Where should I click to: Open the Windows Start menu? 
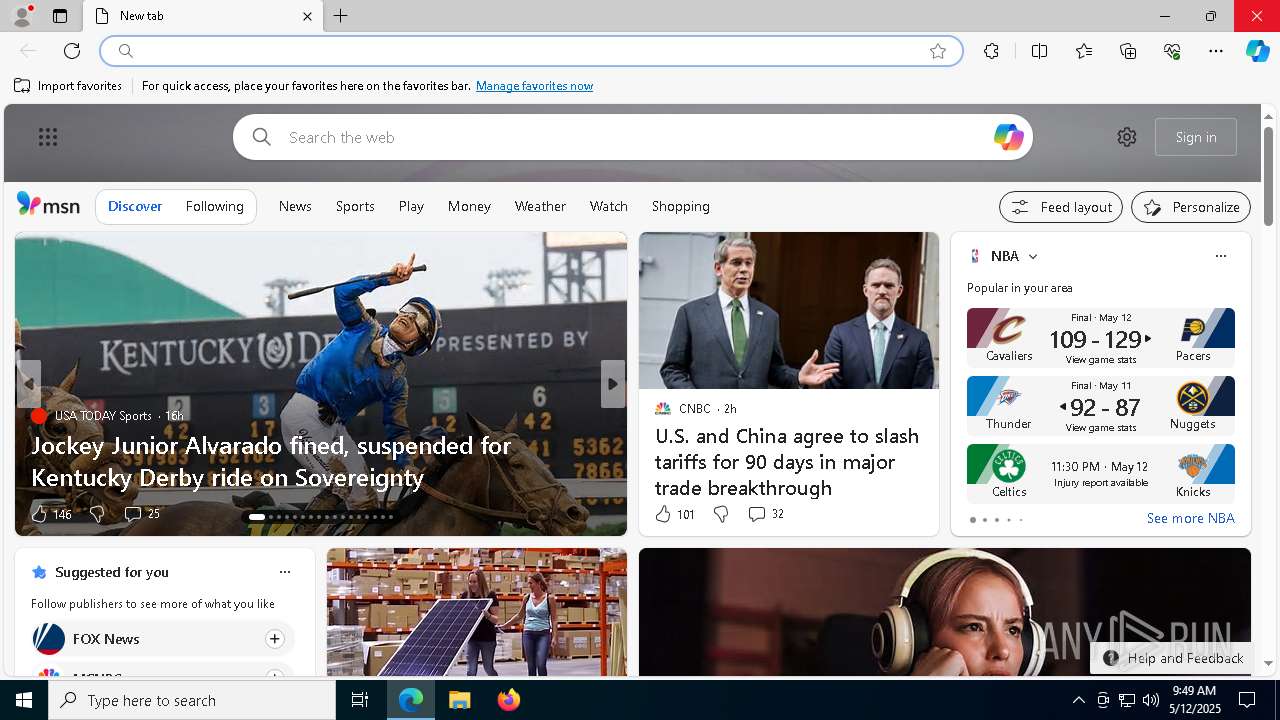click(24, 700)
